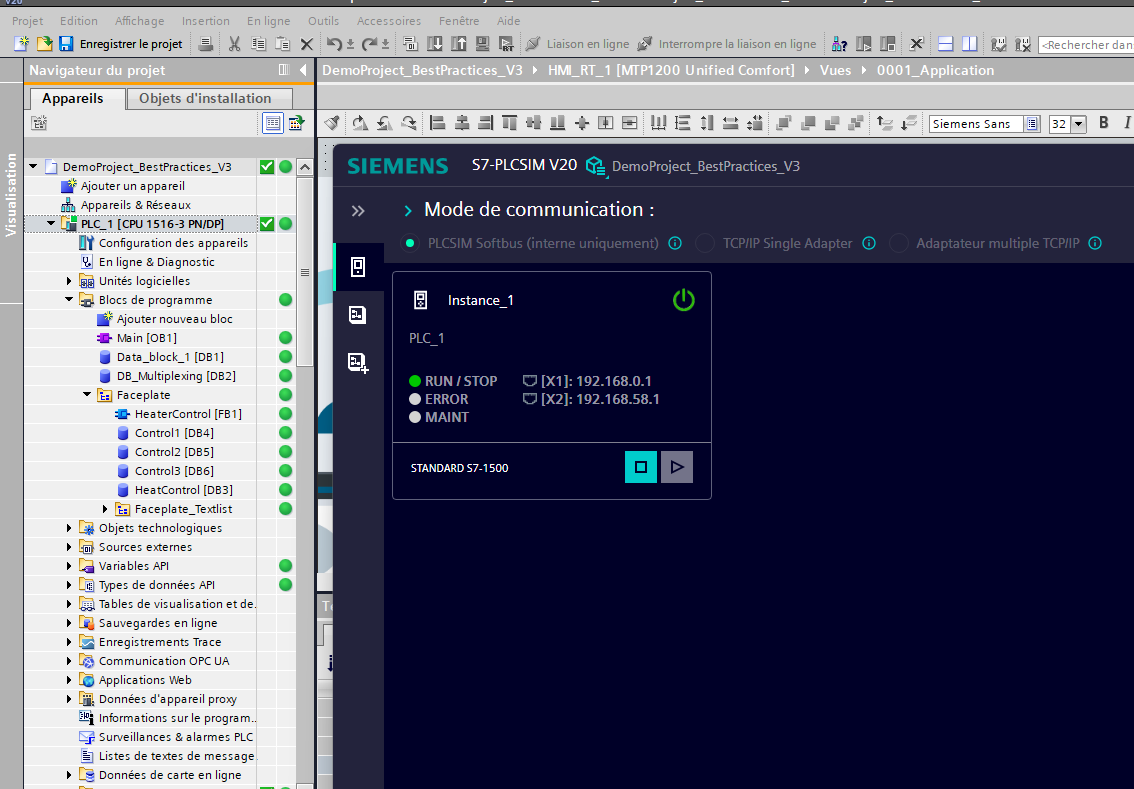Click the Open project icon
Screen dimensions: 1134x789
click(x=44, y=44)
